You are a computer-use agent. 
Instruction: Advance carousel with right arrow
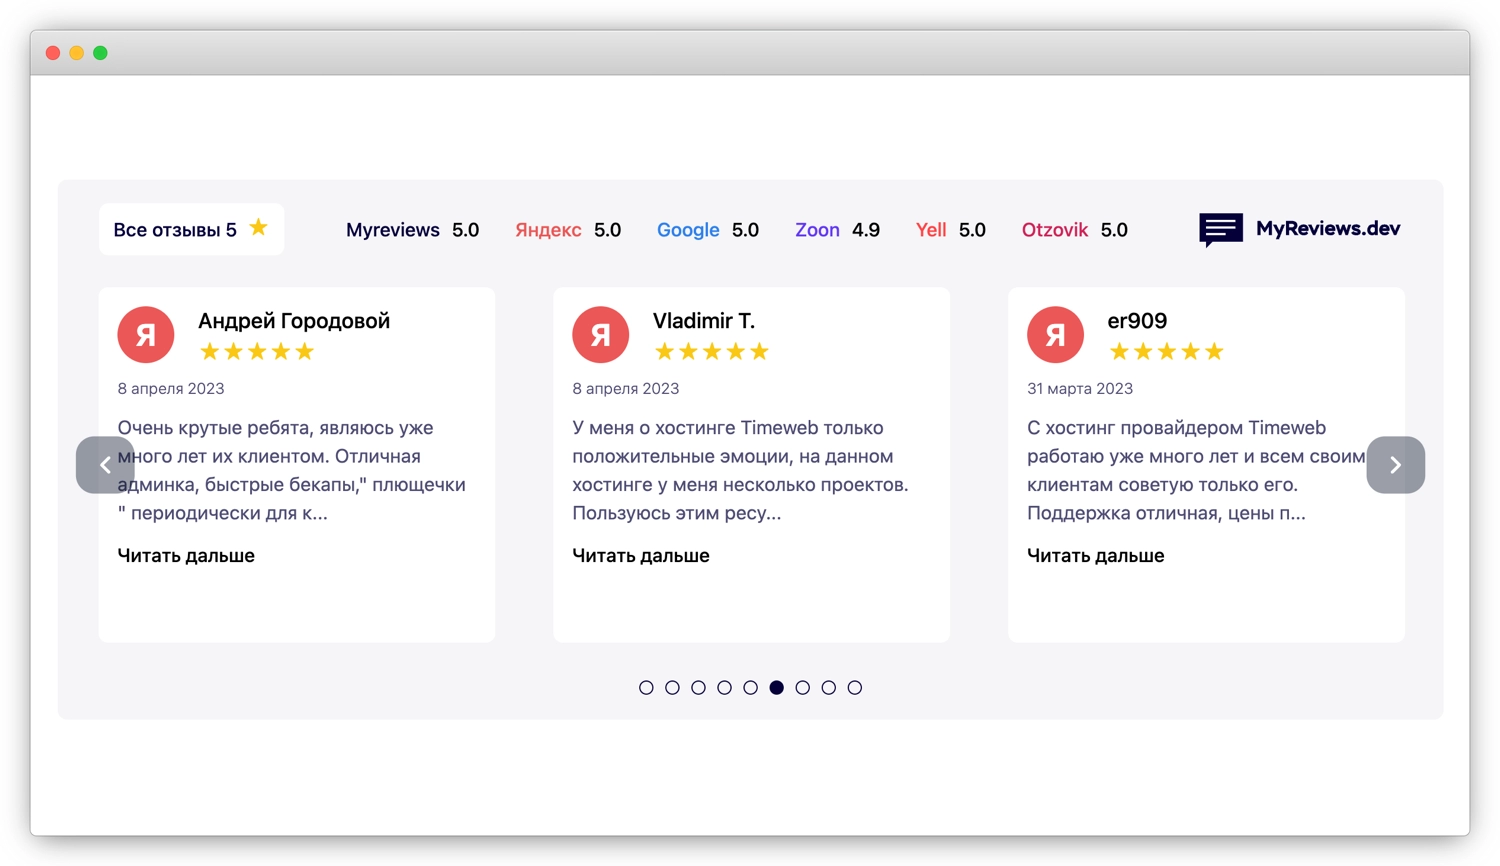pyautogui.click(x=1395, y=465)
